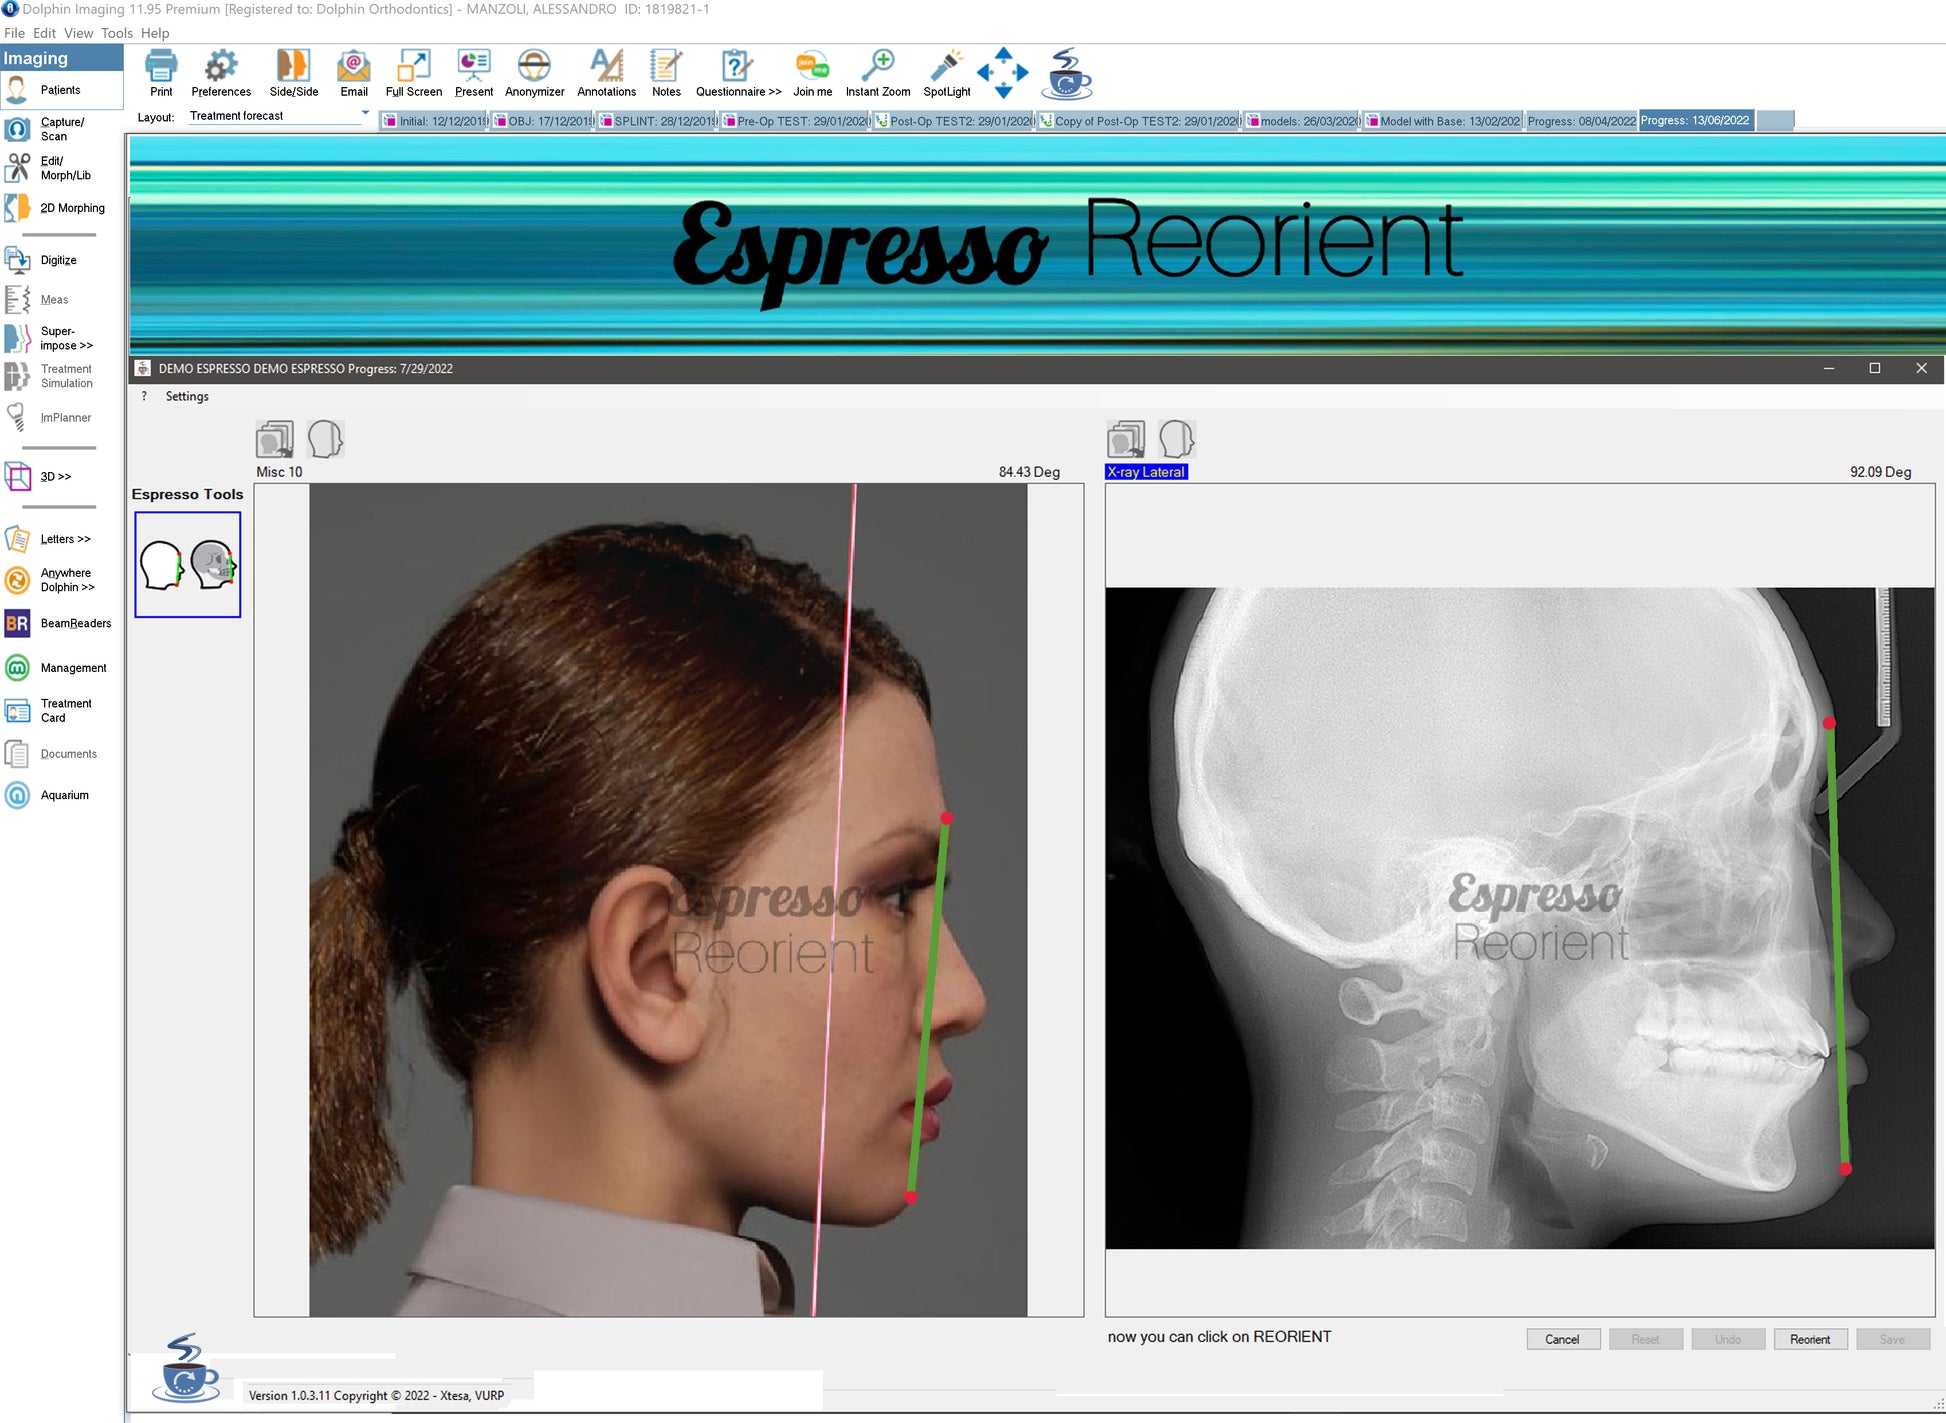Click the question mark help item

click(x=144, y=397)
